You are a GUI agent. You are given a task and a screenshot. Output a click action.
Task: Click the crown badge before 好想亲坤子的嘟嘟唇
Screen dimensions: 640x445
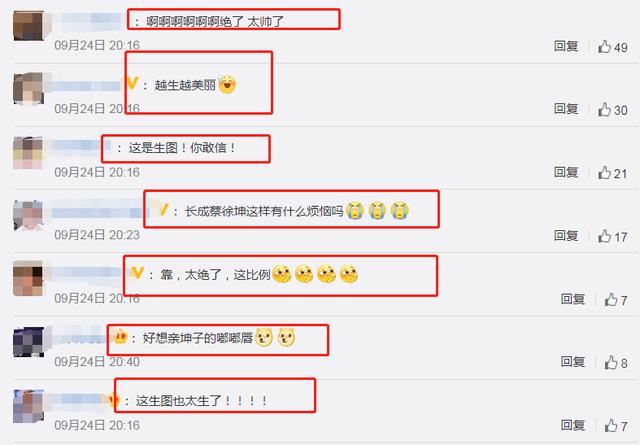120,336
